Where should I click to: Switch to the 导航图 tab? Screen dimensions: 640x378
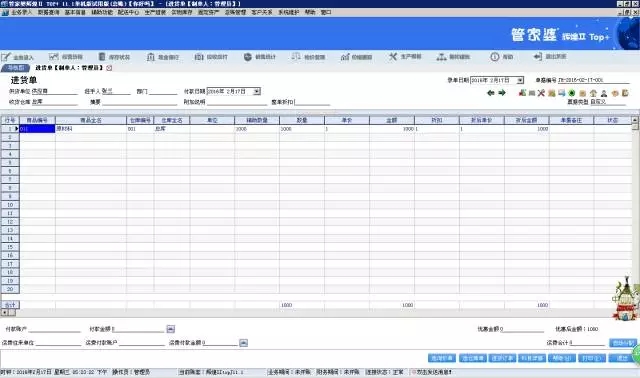pyautogui.click(x=16, y=68)
